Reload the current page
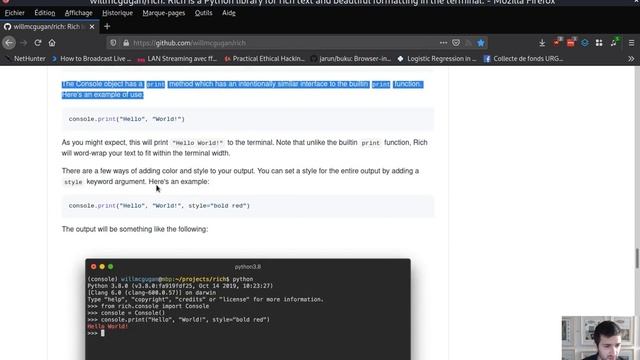The width and height of the screenshot is (640, 360). [38, 42]
